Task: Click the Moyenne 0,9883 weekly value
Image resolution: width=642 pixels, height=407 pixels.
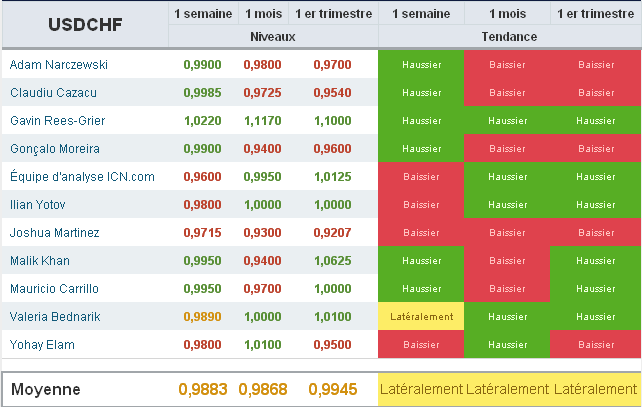Action: click(203, 389)
